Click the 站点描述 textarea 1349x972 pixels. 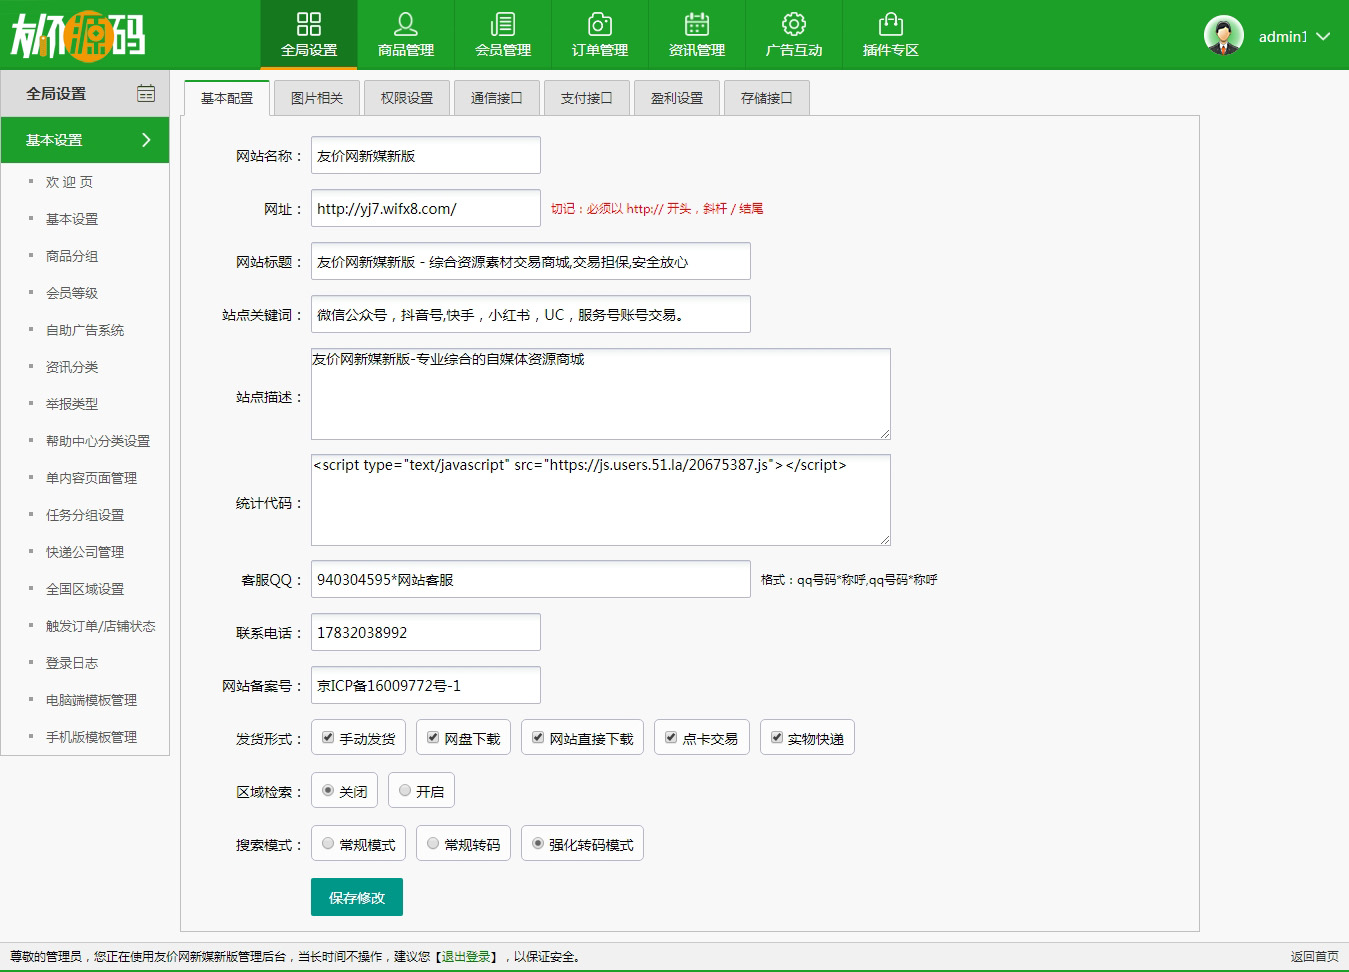tap(601, 394)
